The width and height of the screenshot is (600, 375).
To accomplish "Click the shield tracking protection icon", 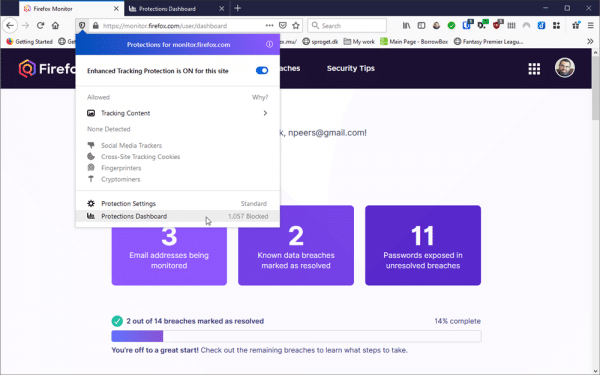I will click(82, 26).
